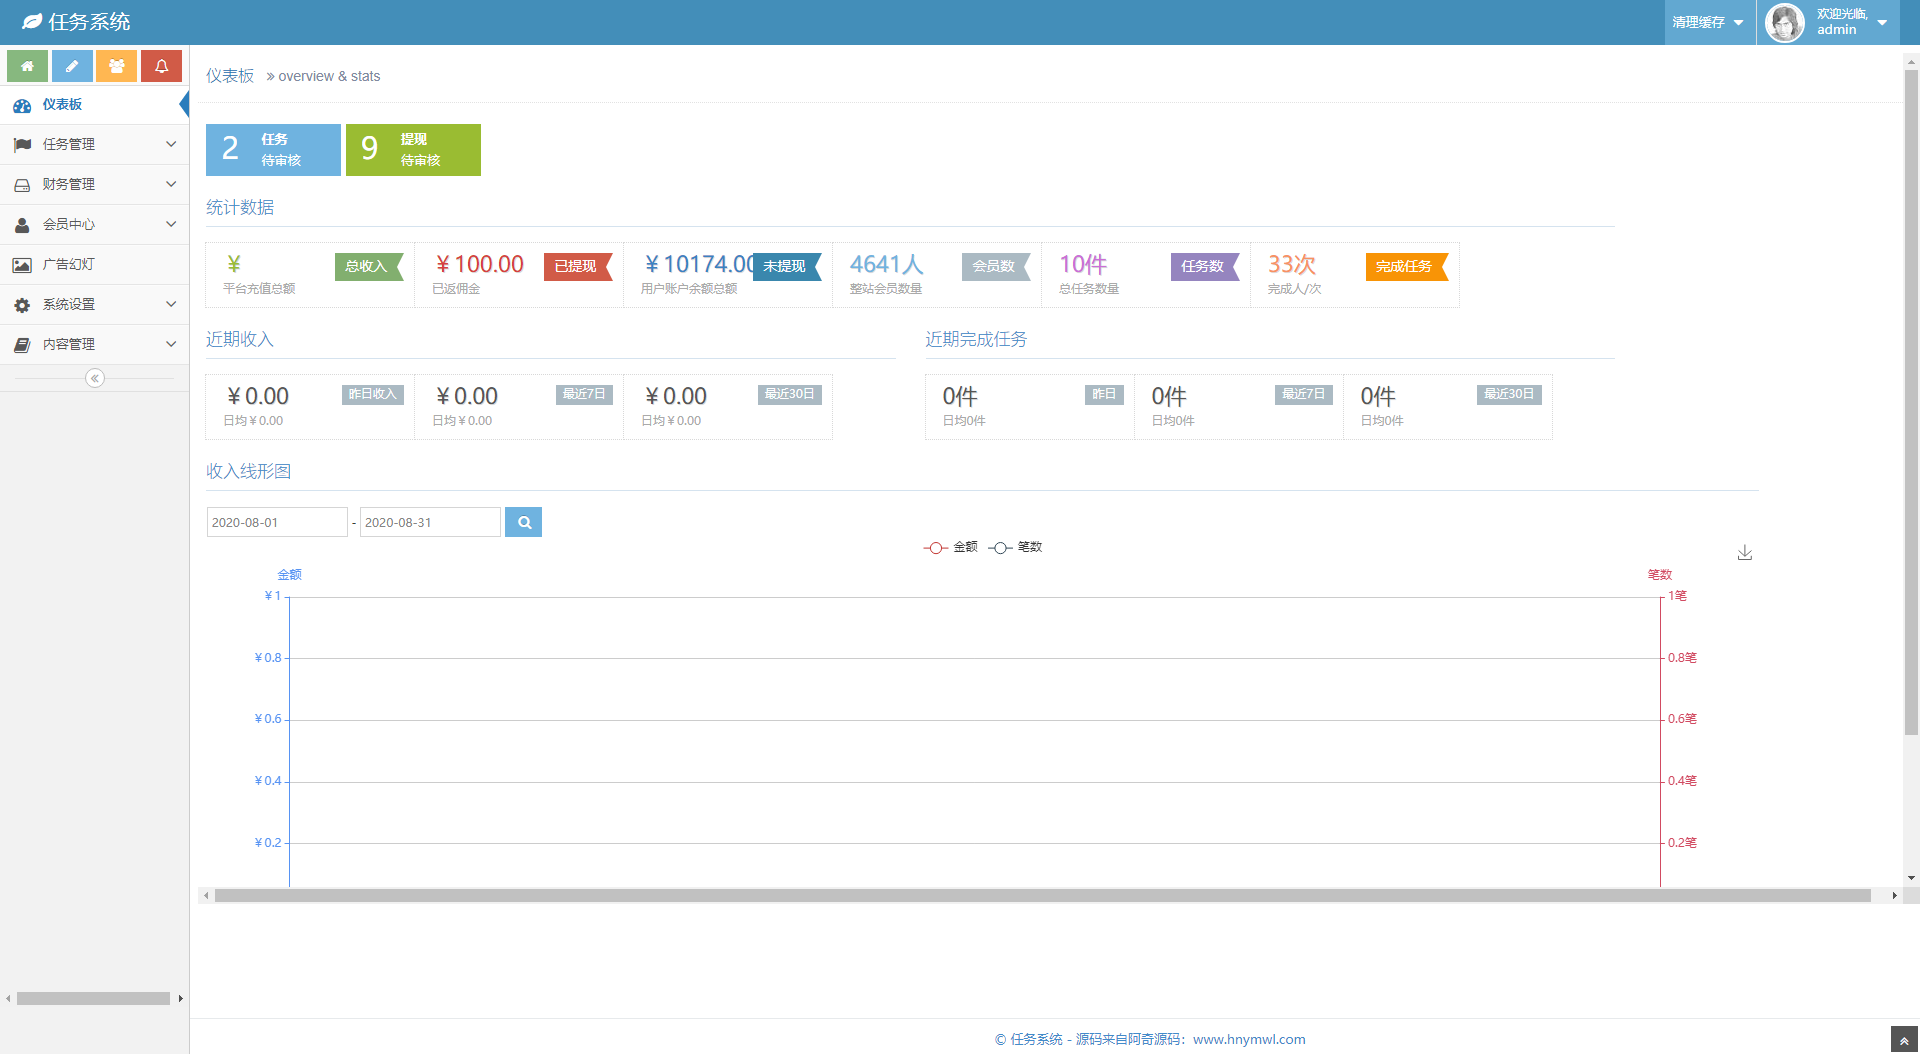Toggle the 金额 series in chart legend
This screenshot has height=1054, width=1920.
click(951, 547)
